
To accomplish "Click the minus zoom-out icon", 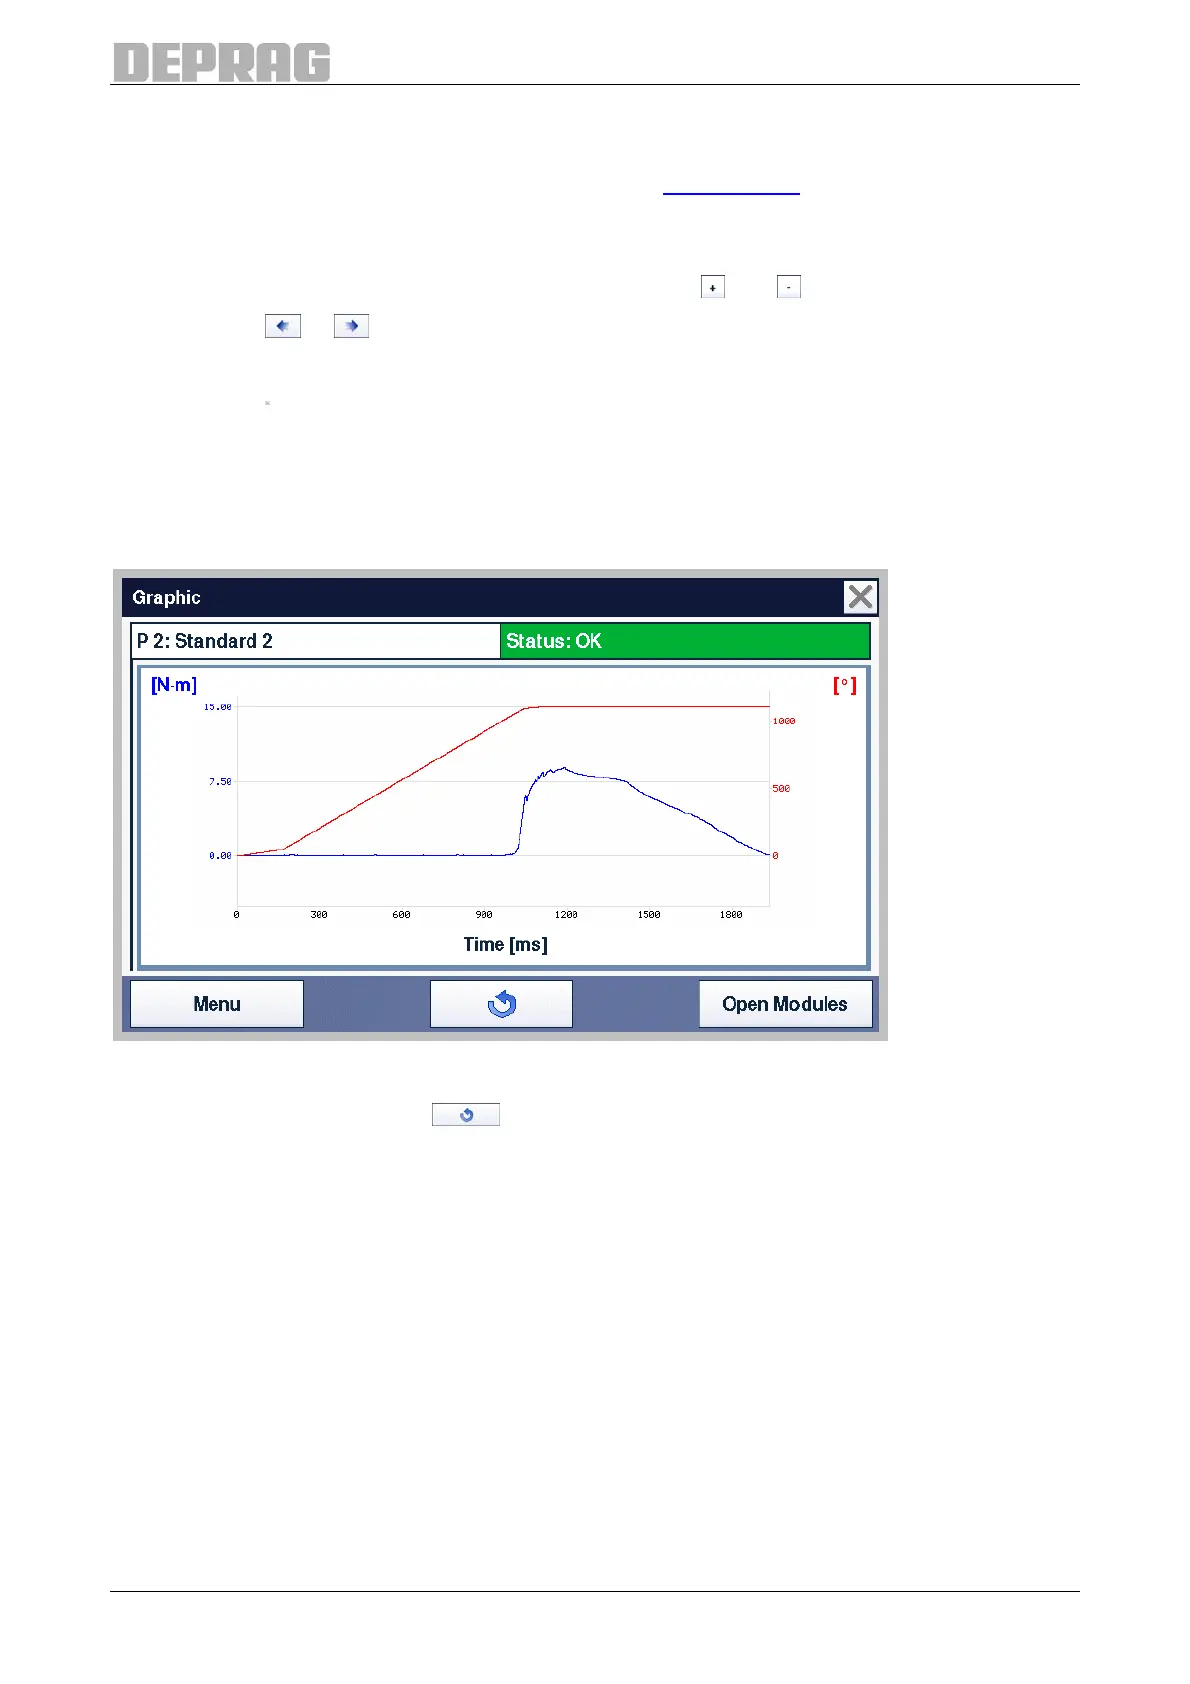I will [x=788, y=287].
